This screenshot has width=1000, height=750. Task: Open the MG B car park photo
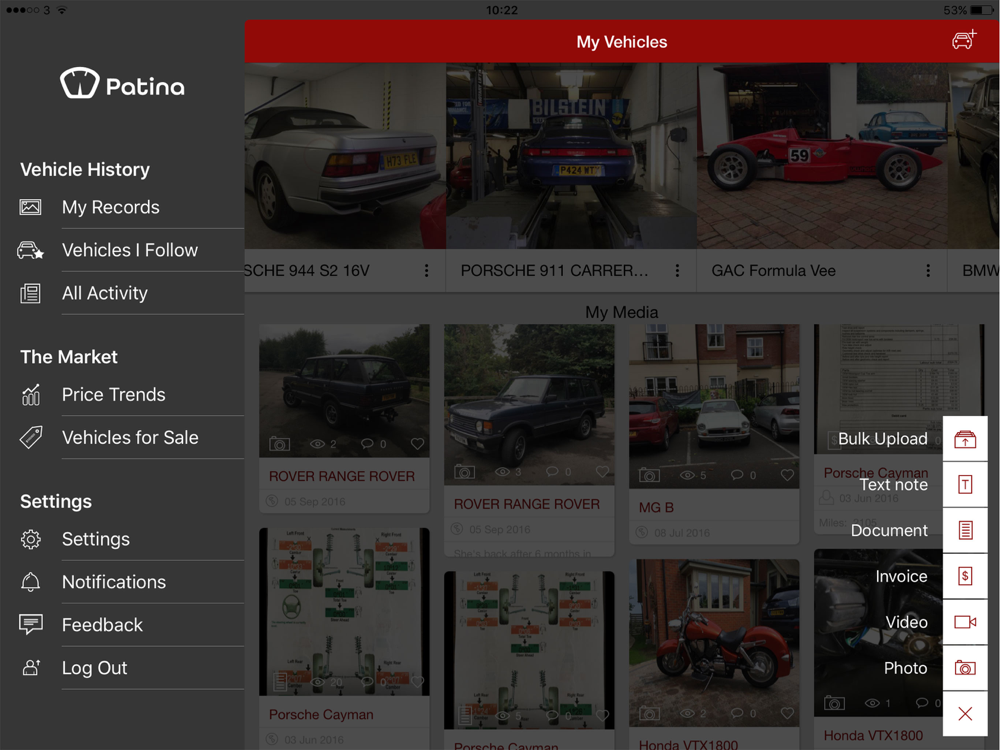tap(714, 406)
